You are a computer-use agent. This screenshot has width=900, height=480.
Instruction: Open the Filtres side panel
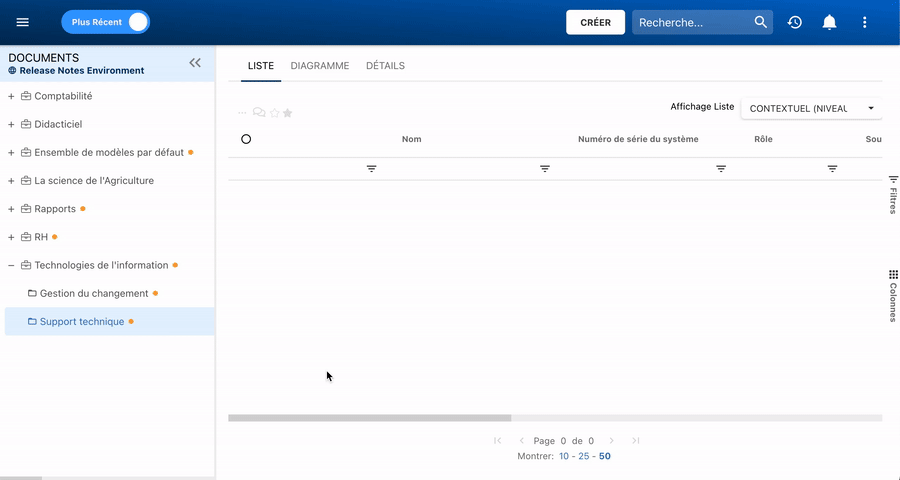tap(893, 195)
